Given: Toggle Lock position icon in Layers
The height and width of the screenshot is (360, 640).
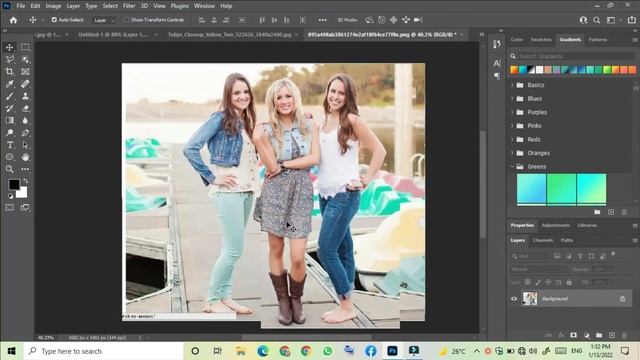Looking at the screenshot, I should [x=548, y=282].
